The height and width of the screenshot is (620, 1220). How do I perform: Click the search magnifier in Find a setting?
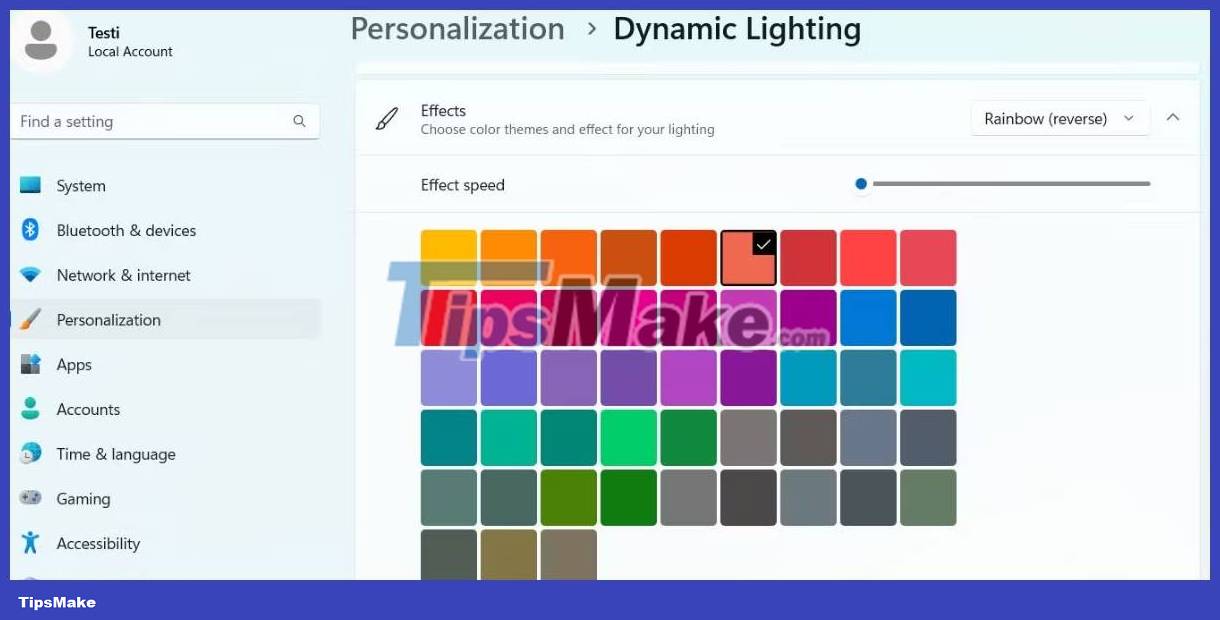[x=299, y=120]
